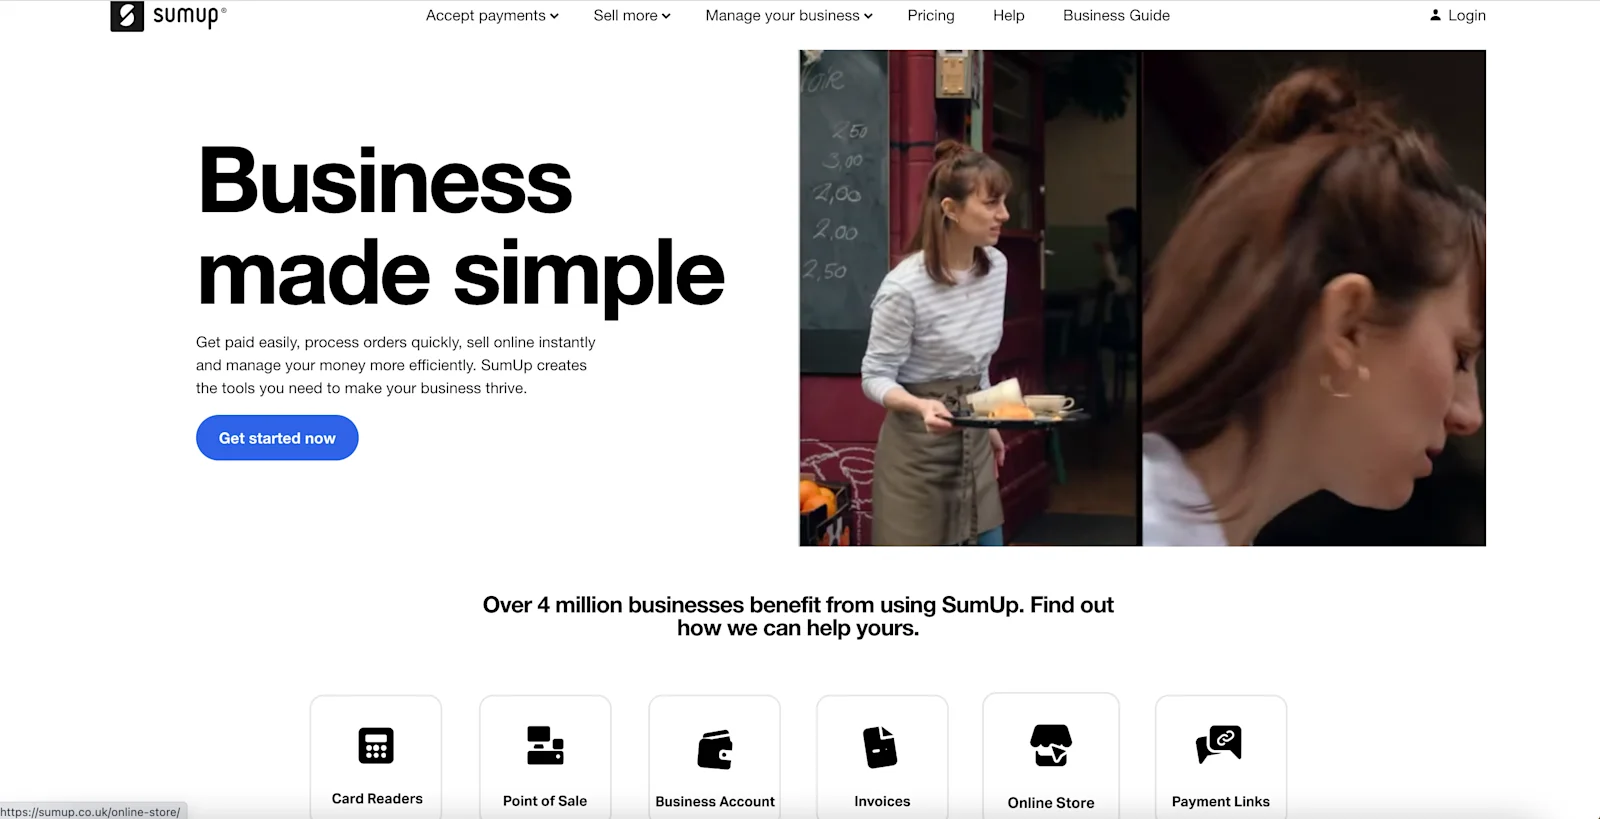1600x819 pixels.
Task: Open the Business Account wallet icon
Action: (x=715, y=749)
